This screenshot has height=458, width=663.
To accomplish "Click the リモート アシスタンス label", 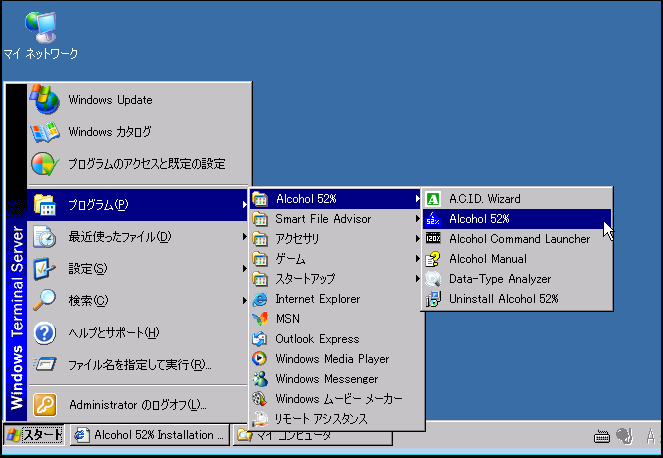I will [321, 419].
